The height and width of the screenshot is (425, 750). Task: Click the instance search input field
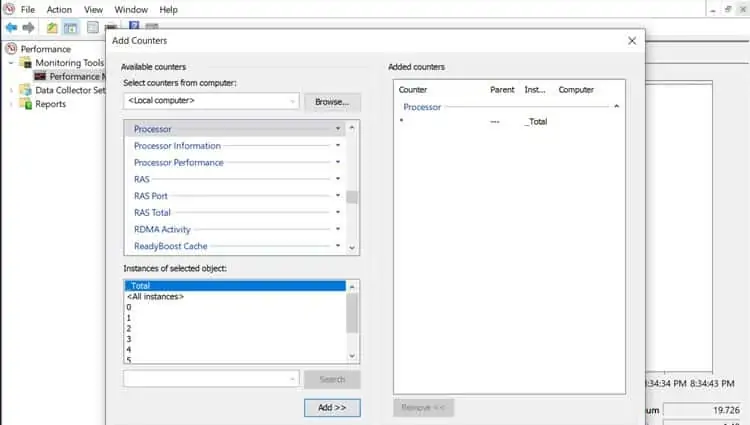(x=211, y=379)
